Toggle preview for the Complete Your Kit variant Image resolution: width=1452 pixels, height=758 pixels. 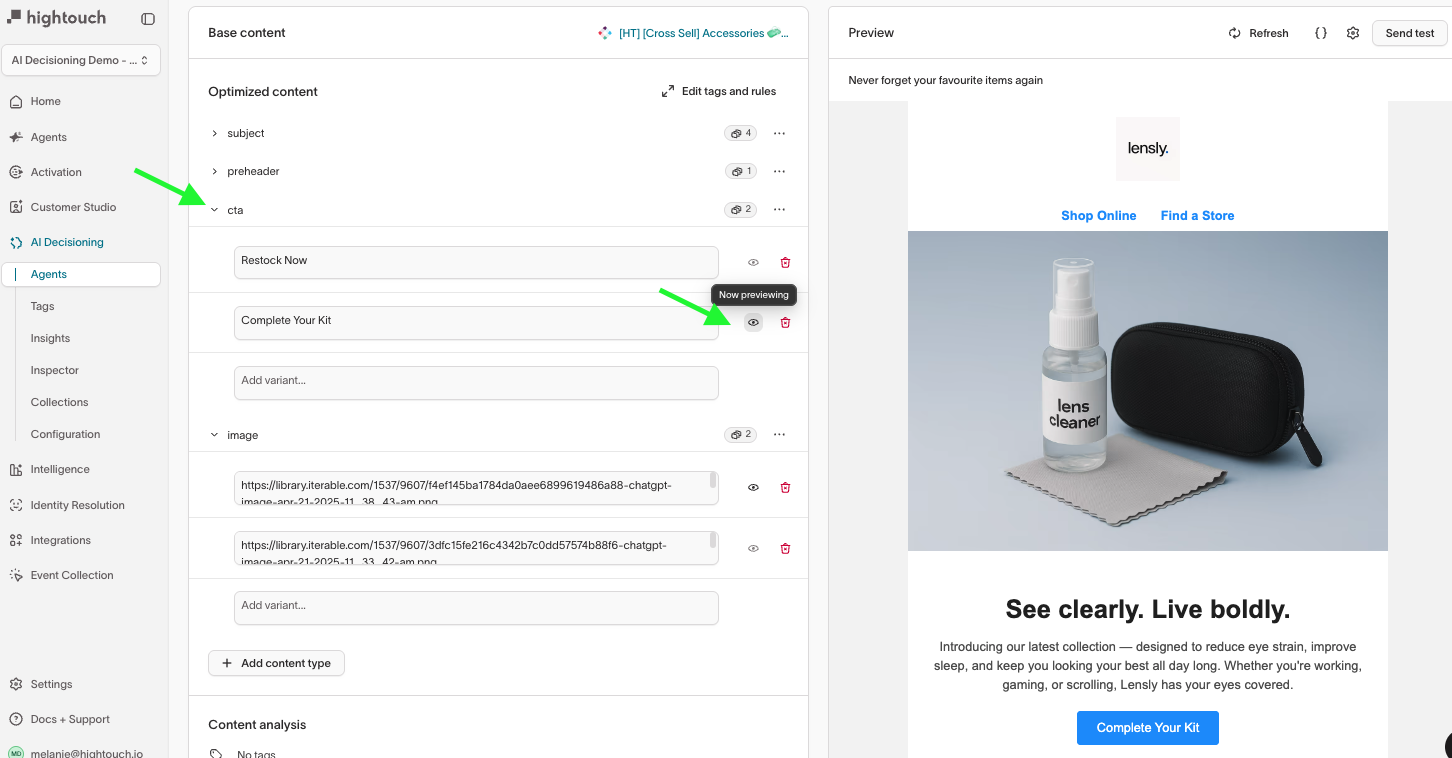(x=753, y=322)
